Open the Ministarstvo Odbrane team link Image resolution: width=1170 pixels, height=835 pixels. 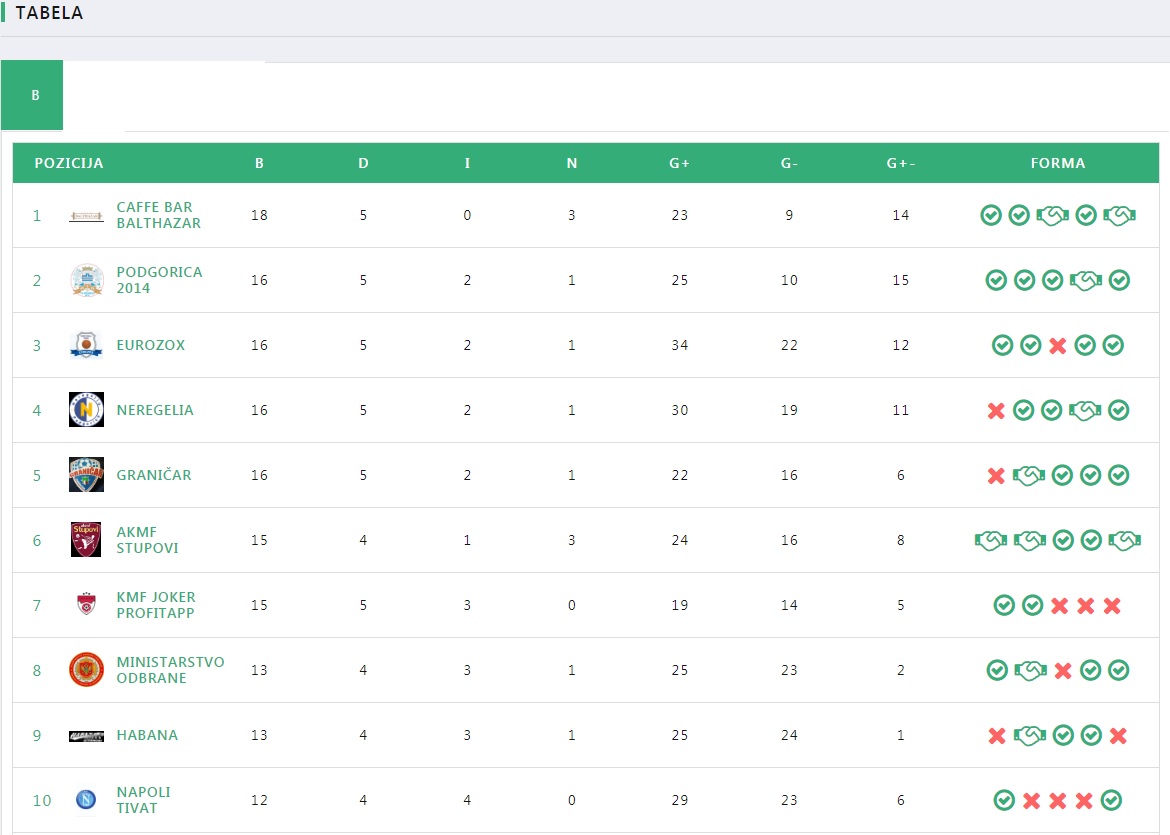pyautogui.click(x=170, y=670)
